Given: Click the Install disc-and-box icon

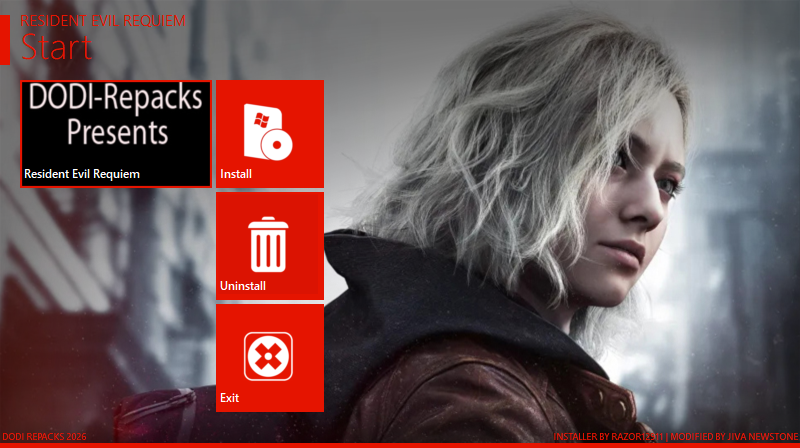Looking at the screenshot, I should (267, 131).
